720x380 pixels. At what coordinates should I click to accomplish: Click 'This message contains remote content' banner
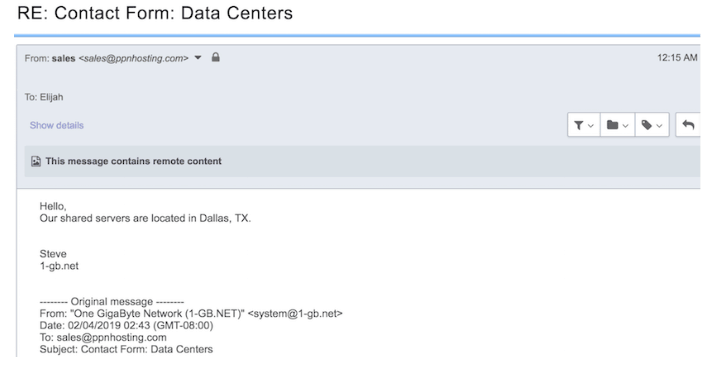(x=362, y=162)
